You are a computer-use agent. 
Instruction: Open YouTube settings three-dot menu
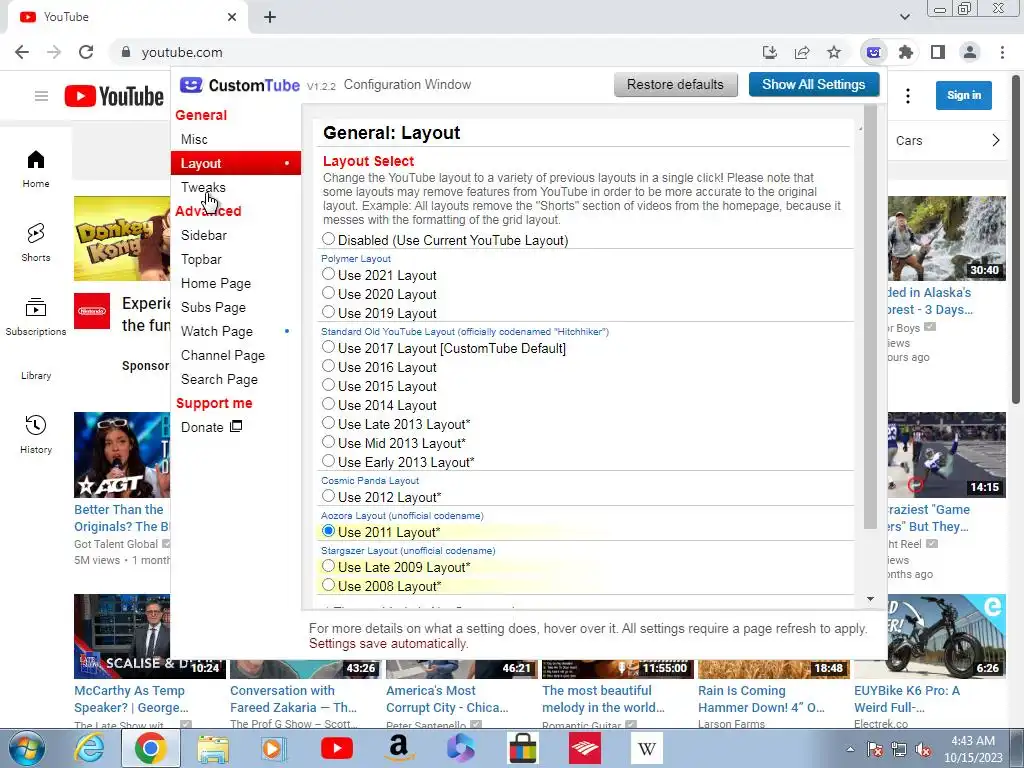pos(908,97)
